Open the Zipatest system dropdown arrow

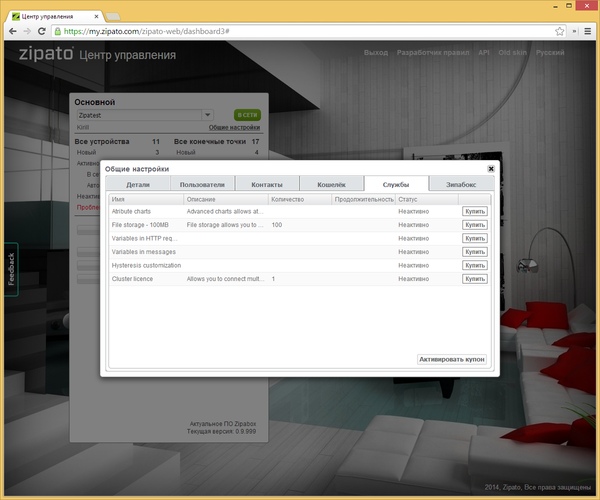[x=207, y=115]
